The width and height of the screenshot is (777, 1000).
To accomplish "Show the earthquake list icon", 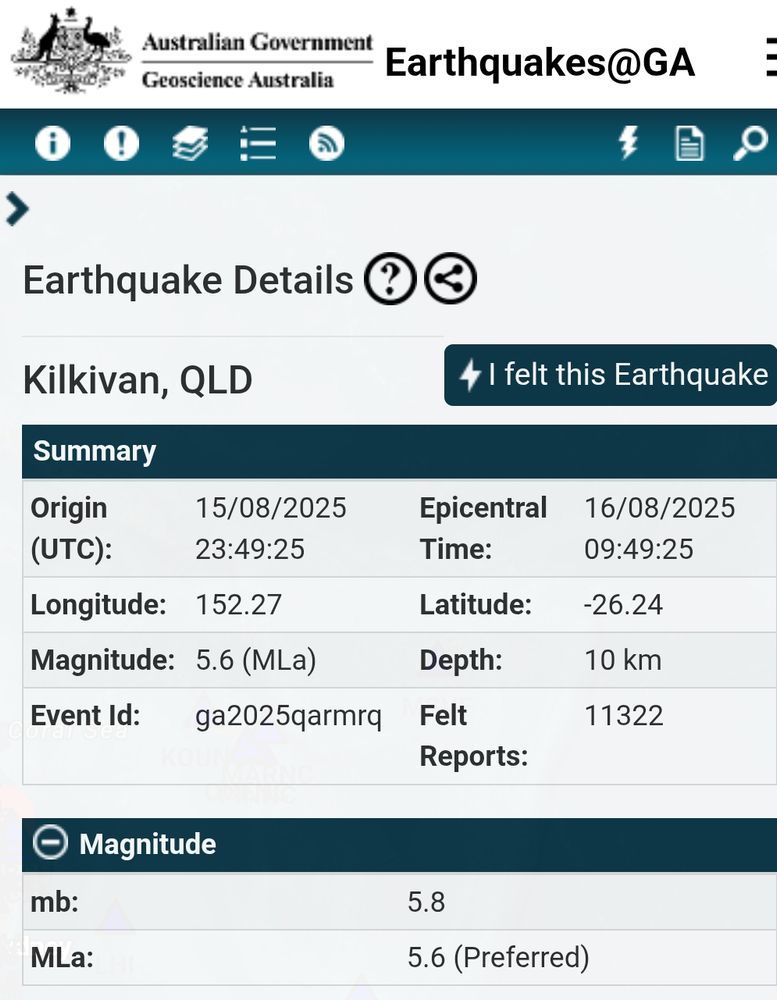I will pos(258,143).
